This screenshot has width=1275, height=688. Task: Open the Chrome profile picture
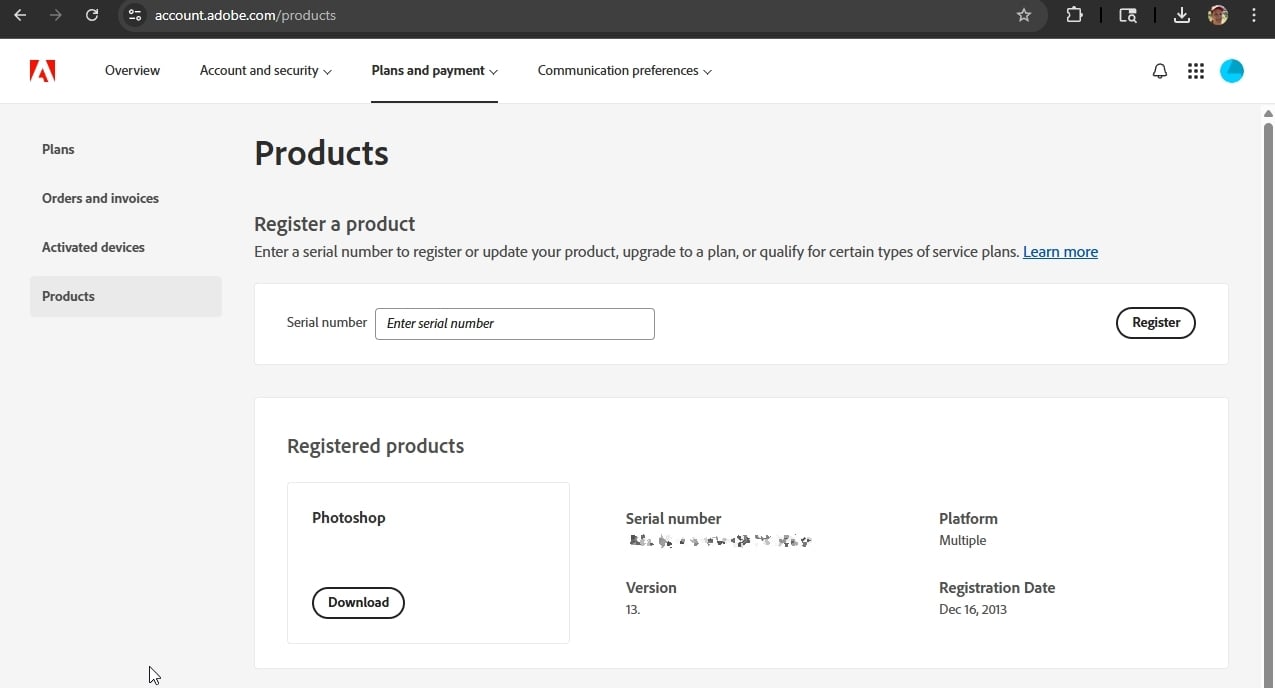coord(1218,15)
